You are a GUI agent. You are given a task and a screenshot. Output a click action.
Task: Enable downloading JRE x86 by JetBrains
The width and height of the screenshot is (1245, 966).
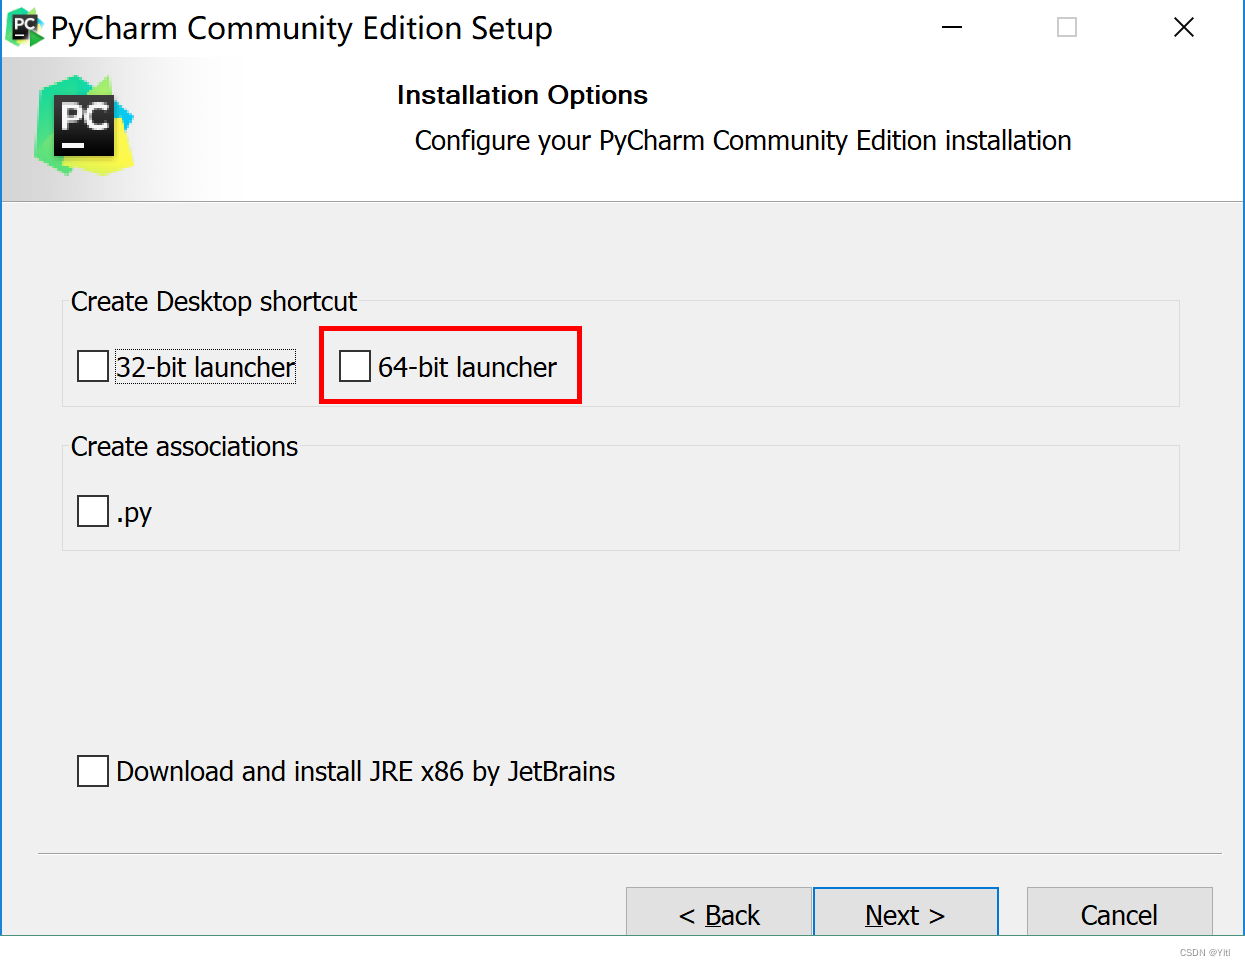point(92,771)
